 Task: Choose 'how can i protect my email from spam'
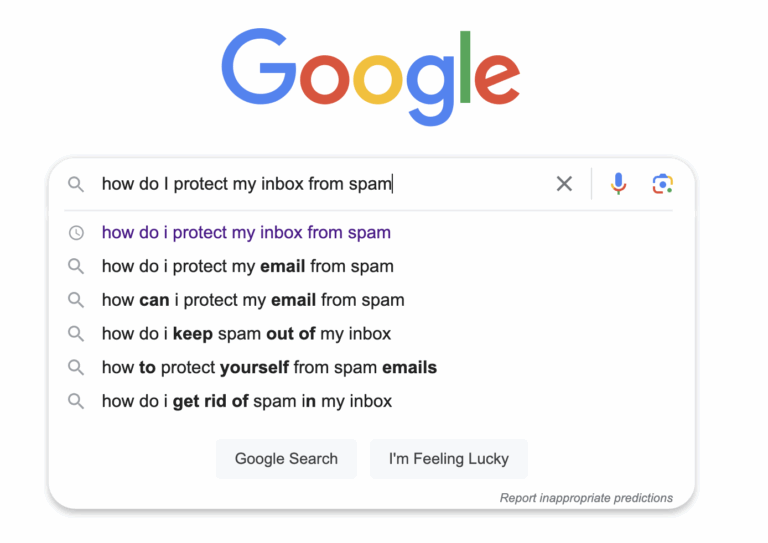(253, 300)
